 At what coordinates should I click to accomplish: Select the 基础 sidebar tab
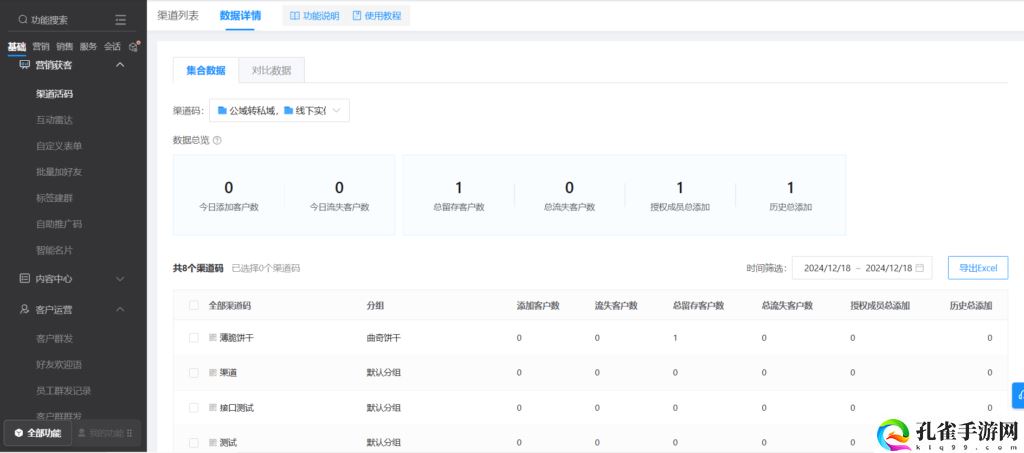[x=17, y=46]
